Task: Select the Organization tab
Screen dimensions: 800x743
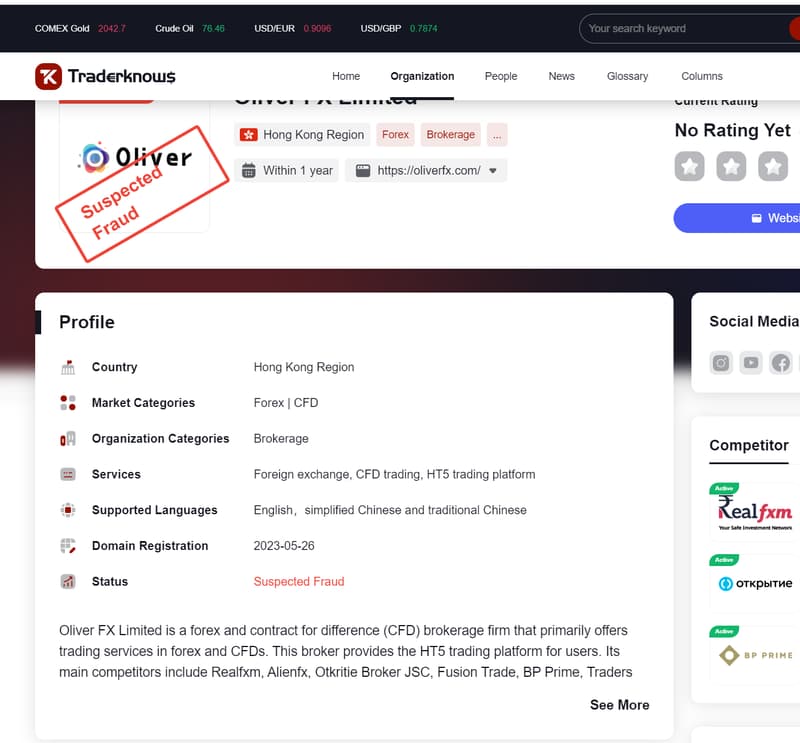Action: (x=422, y=76)
